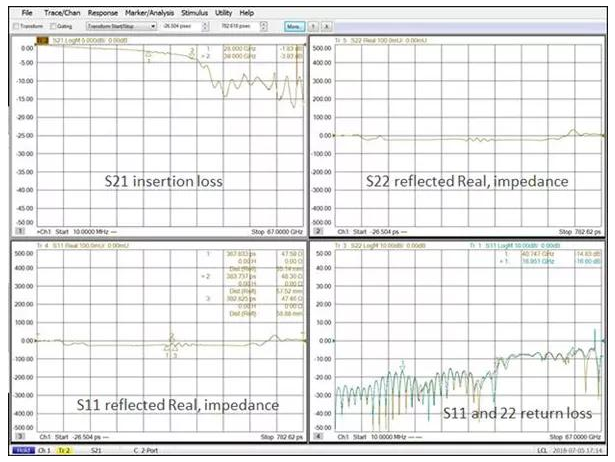Adjust the transform stop time stepper arrows
This screenshot has height=462, width=615.
click(264, 26)
